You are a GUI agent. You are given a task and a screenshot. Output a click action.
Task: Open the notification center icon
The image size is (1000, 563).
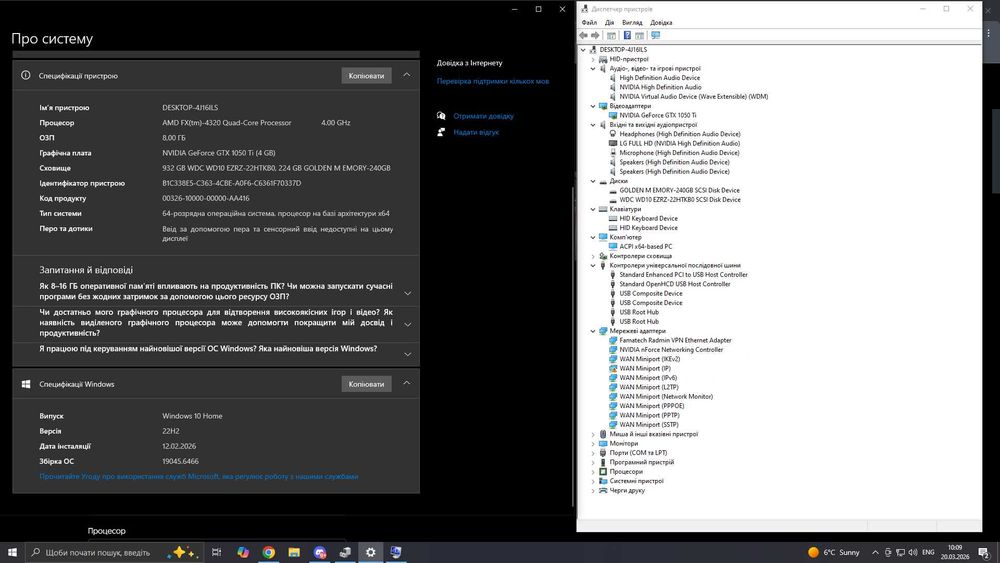[984, 552]
